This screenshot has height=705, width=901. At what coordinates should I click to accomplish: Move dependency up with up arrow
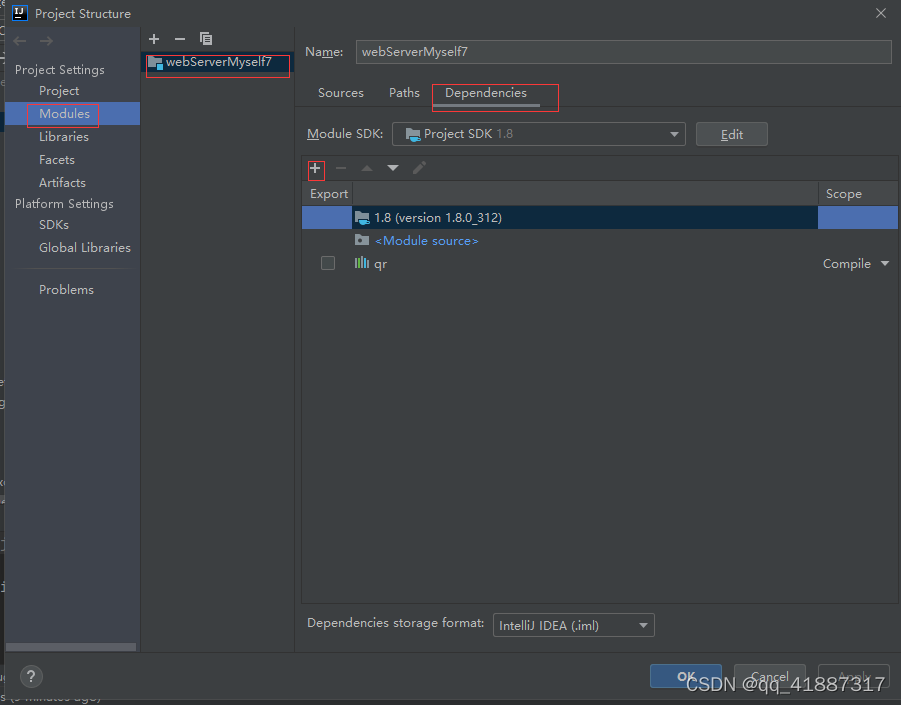point(367,168)
